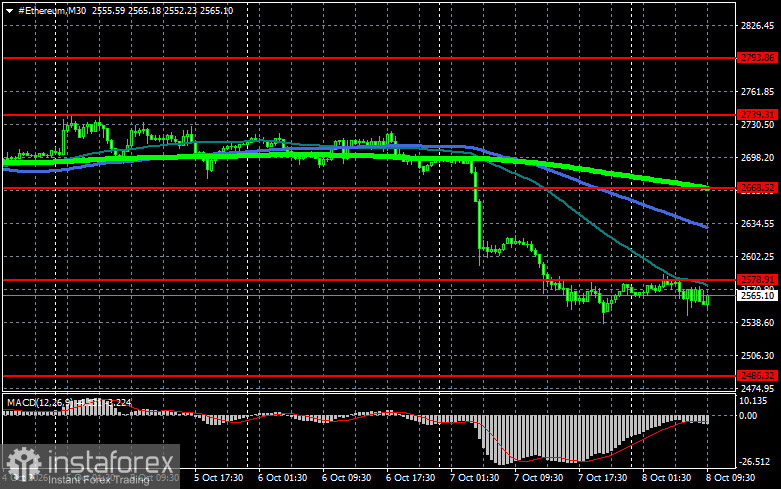Select the red 2793.86 level label
Image resolution: width=781 pixels, height=489 pixels.
[x=757, y=58]
